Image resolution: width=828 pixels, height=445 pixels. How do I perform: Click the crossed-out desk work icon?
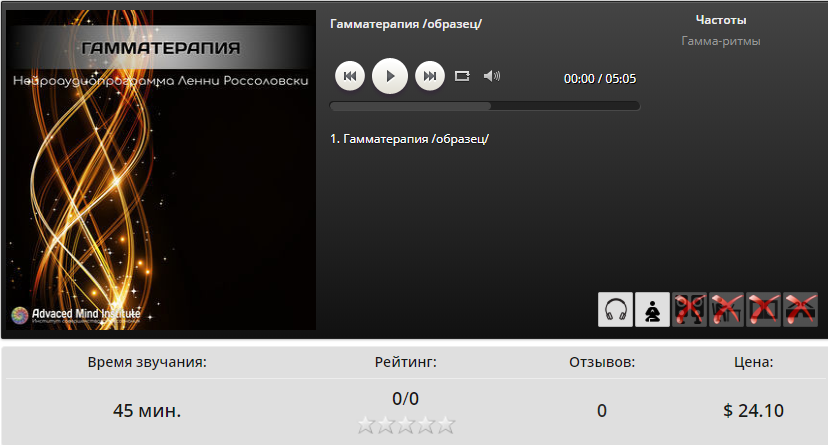coord(726,309)
